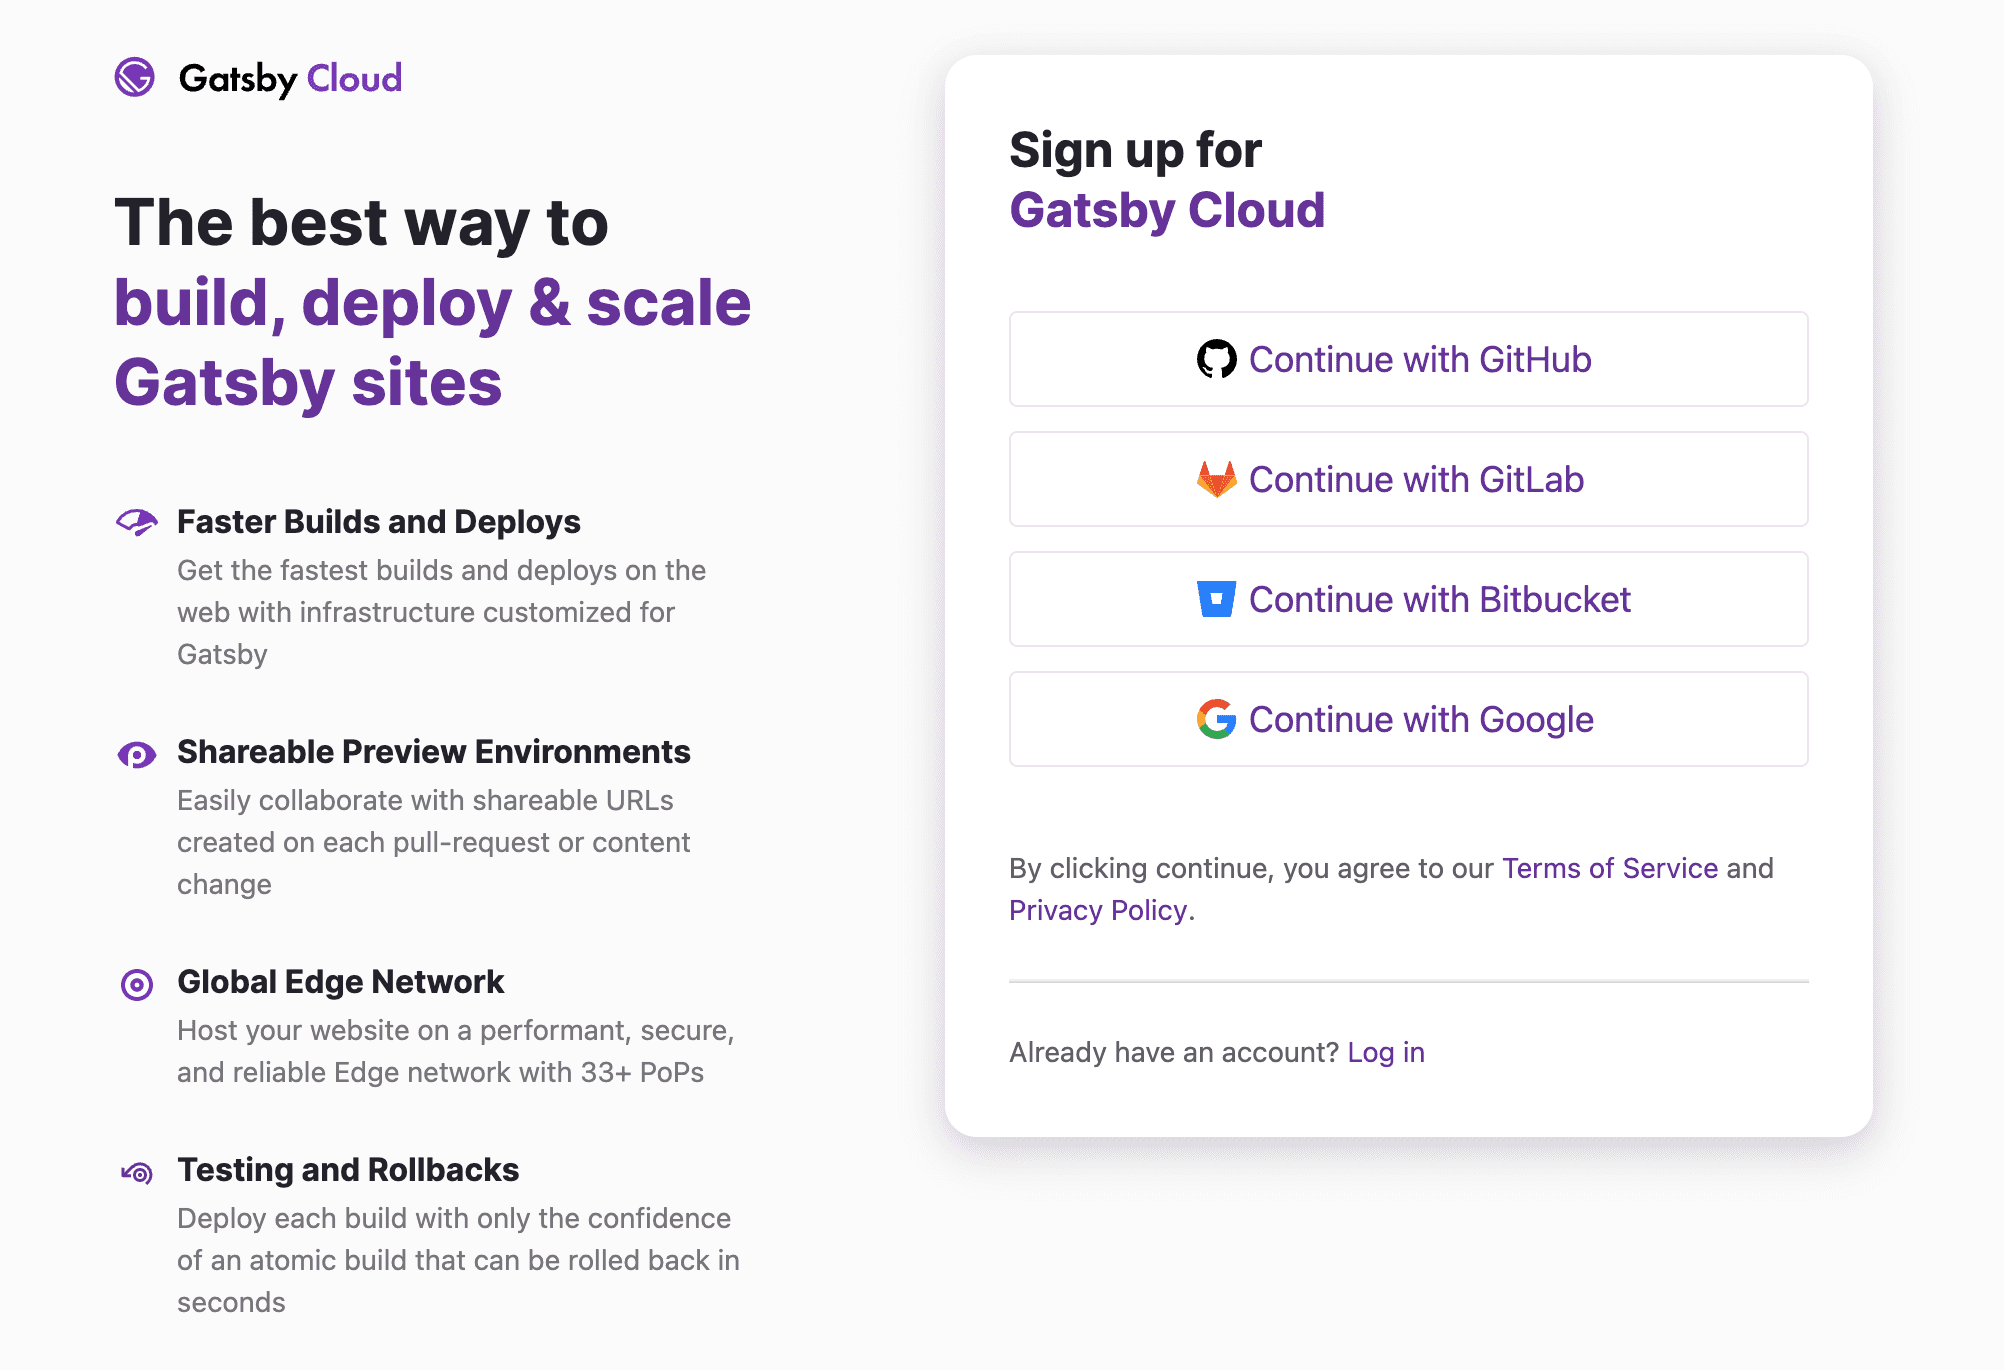Click the Testing and Rollbacks icon
The height and width of the screenshot is (1370, 2004).
click(x=137, y=1173)
